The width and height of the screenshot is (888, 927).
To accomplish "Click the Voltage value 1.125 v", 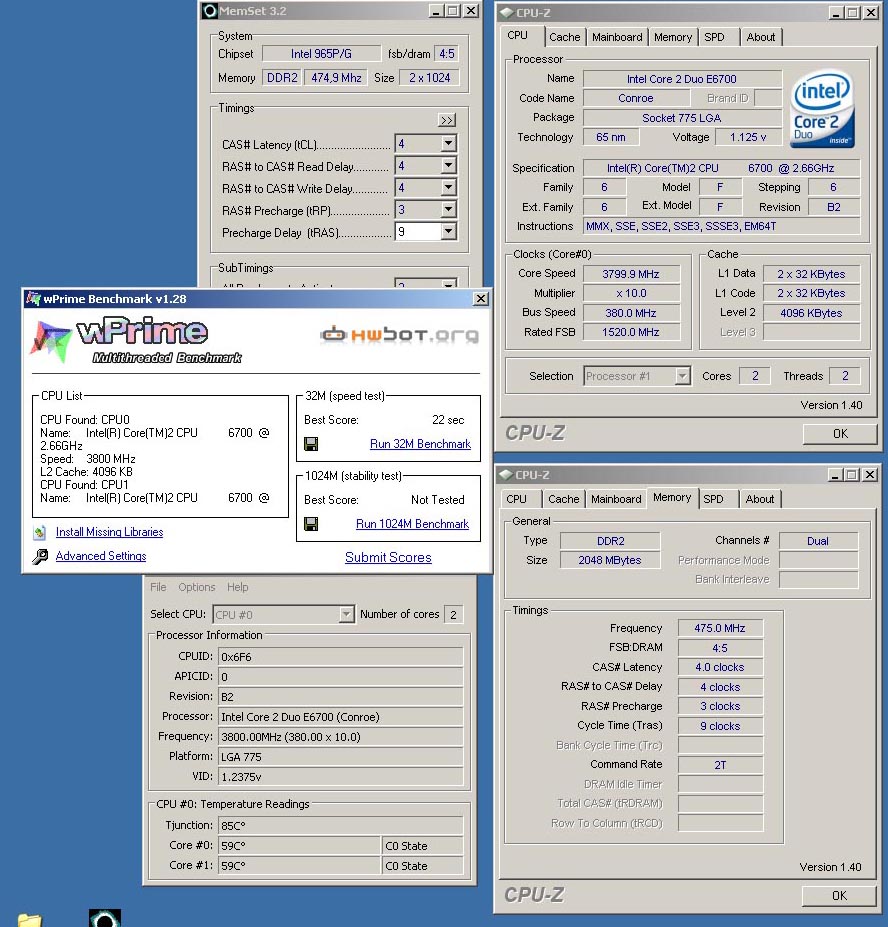I will 748,137.
